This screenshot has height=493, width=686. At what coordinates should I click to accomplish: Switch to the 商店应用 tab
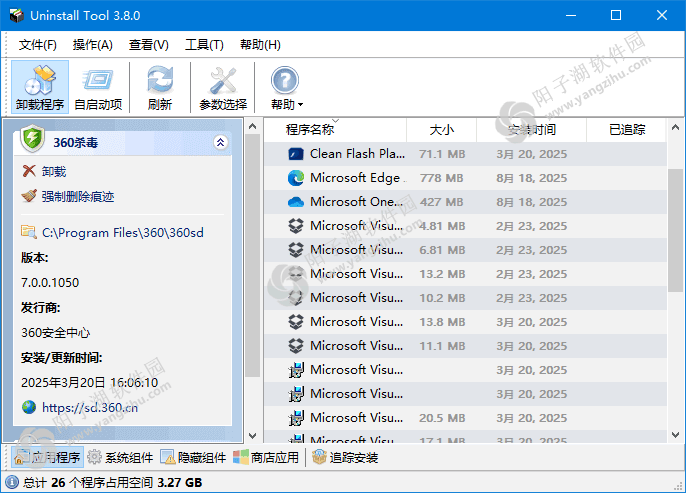point(266,458)
